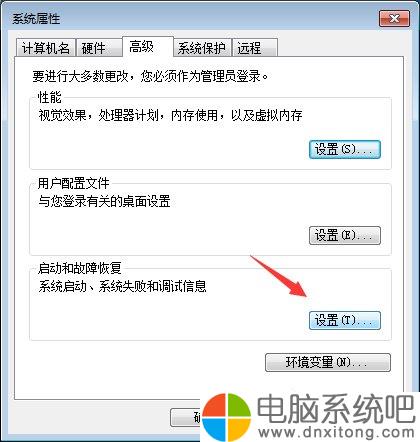Click the www.dnxitong.com watermark link
Viewport: 420px width, 442px height.
point(337,433)
